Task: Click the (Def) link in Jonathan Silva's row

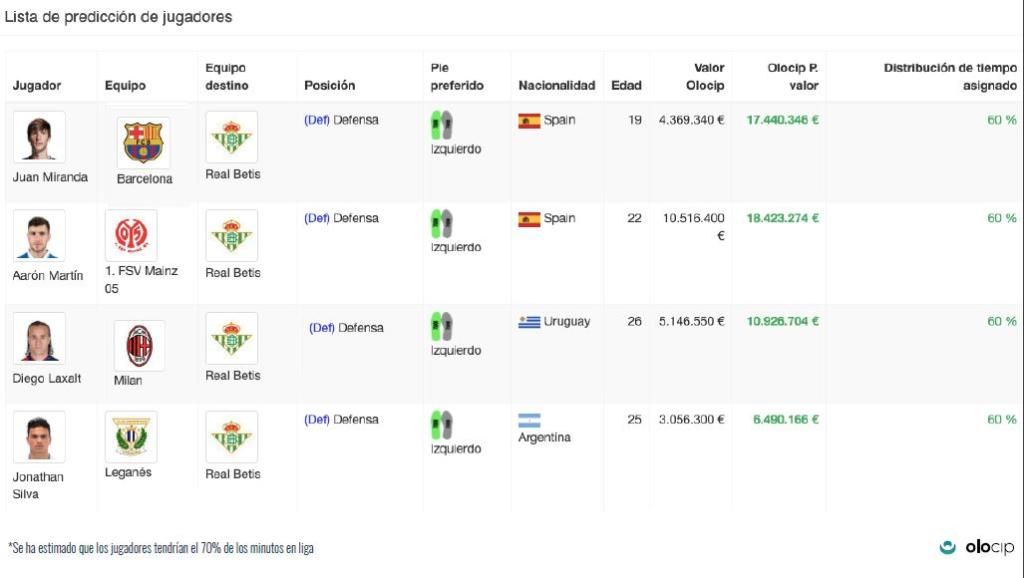Action: pyautogui.click(x=316, y=420)
